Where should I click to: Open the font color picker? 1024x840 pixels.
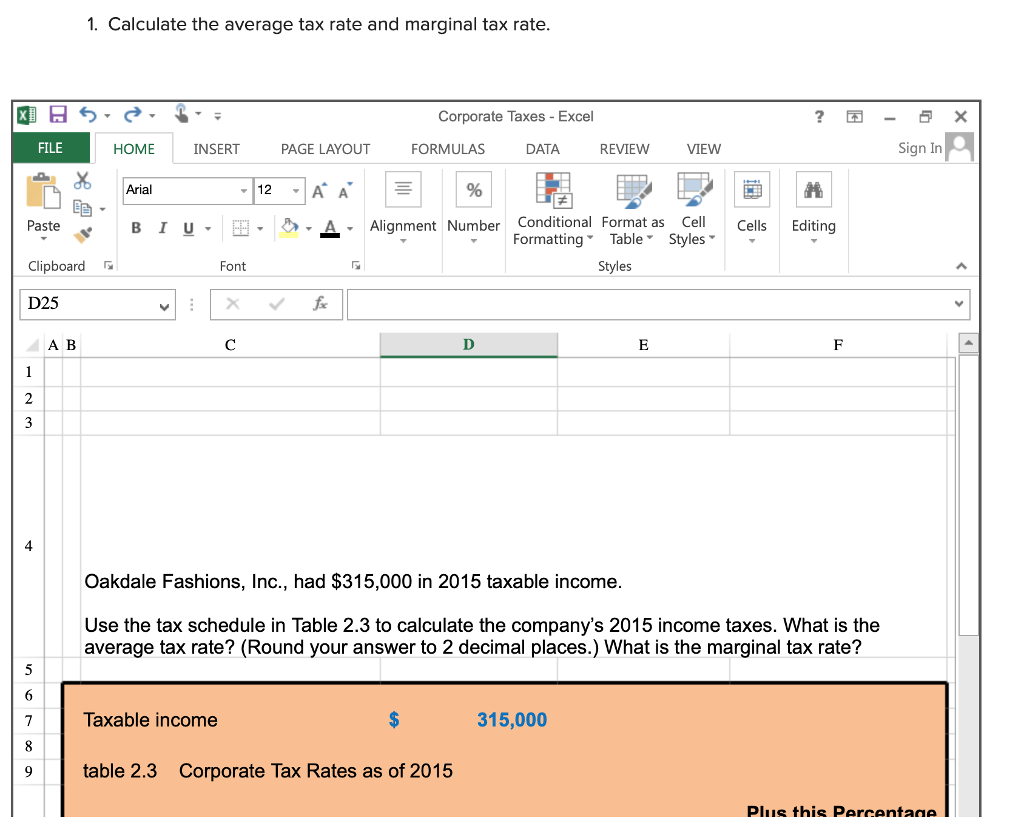pyautogui.click(x=332, y=228)
